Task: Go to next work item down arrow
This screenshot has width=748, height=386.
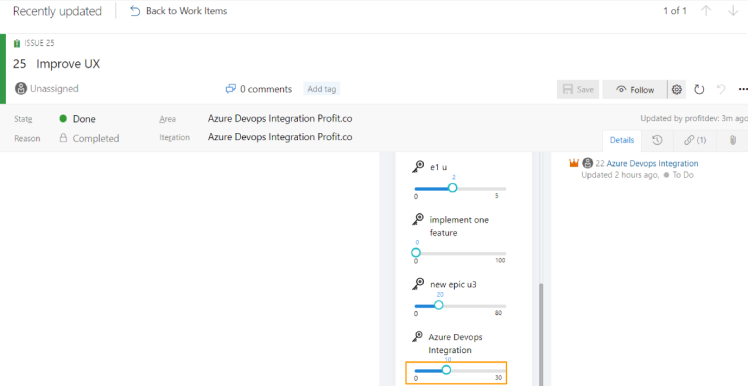Action: (x=733, y=11)
